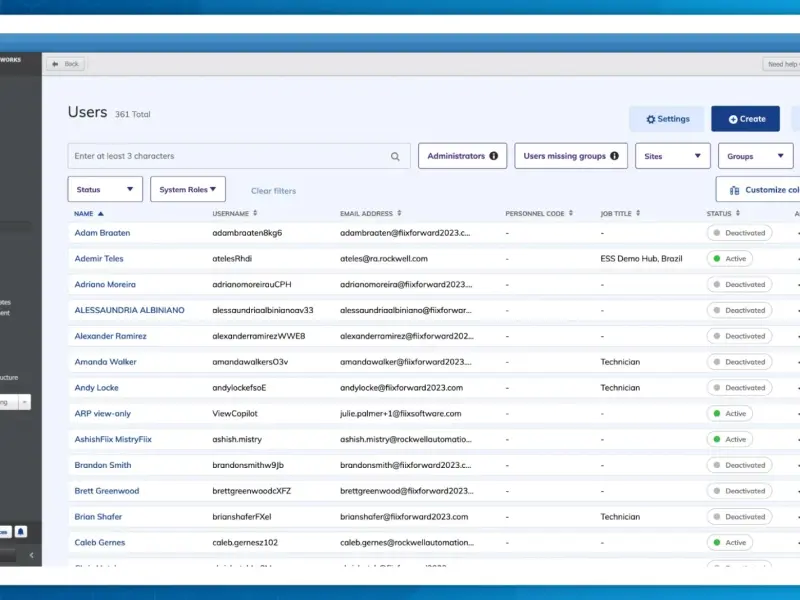Expand the Sites dropdown
Screen dimensions: 800x600
click(672, 156)
